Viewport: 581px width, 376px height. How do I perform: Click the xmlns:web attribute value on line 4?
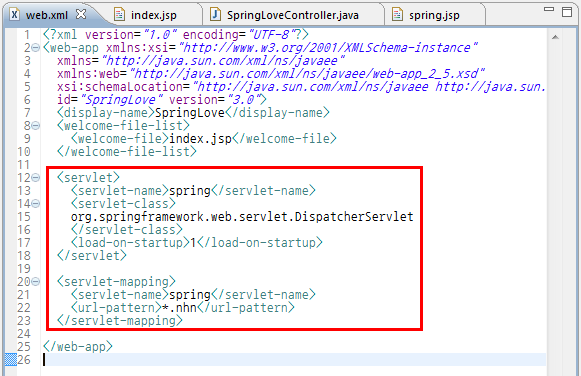pos(308,74)
